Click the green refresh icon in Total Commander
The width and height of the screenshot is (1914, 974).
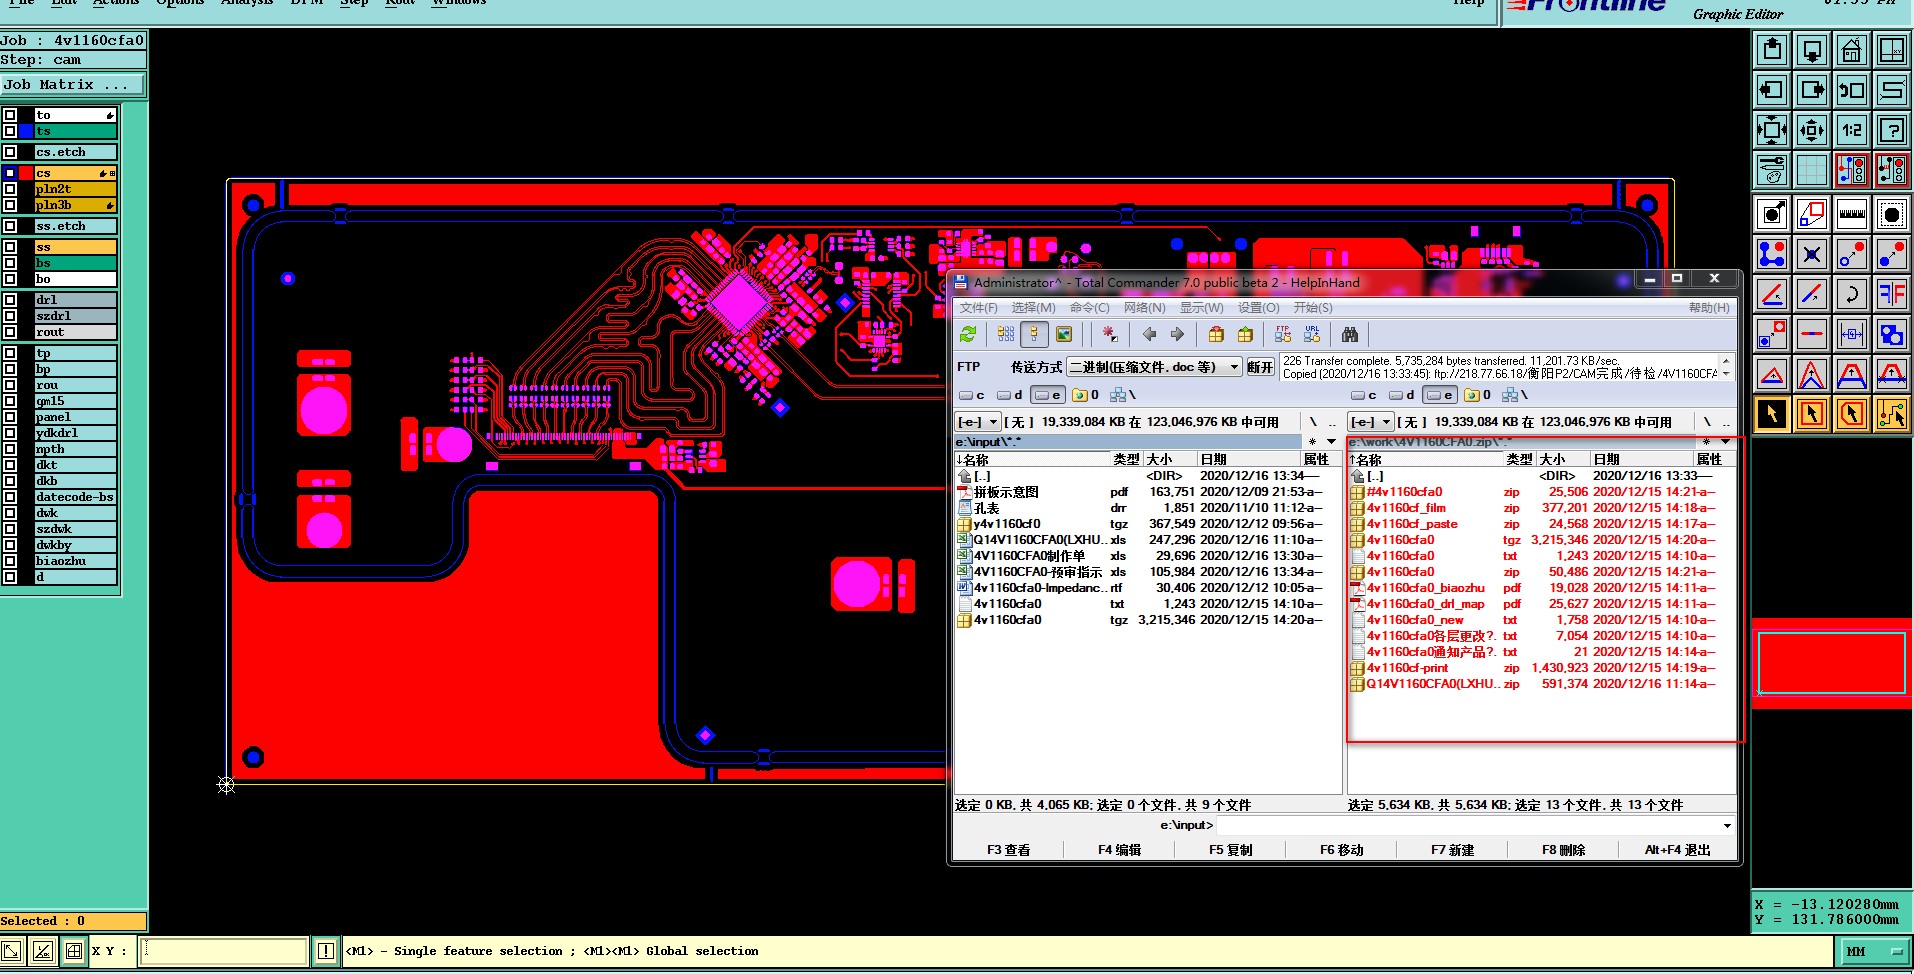[x=968, y=335]
